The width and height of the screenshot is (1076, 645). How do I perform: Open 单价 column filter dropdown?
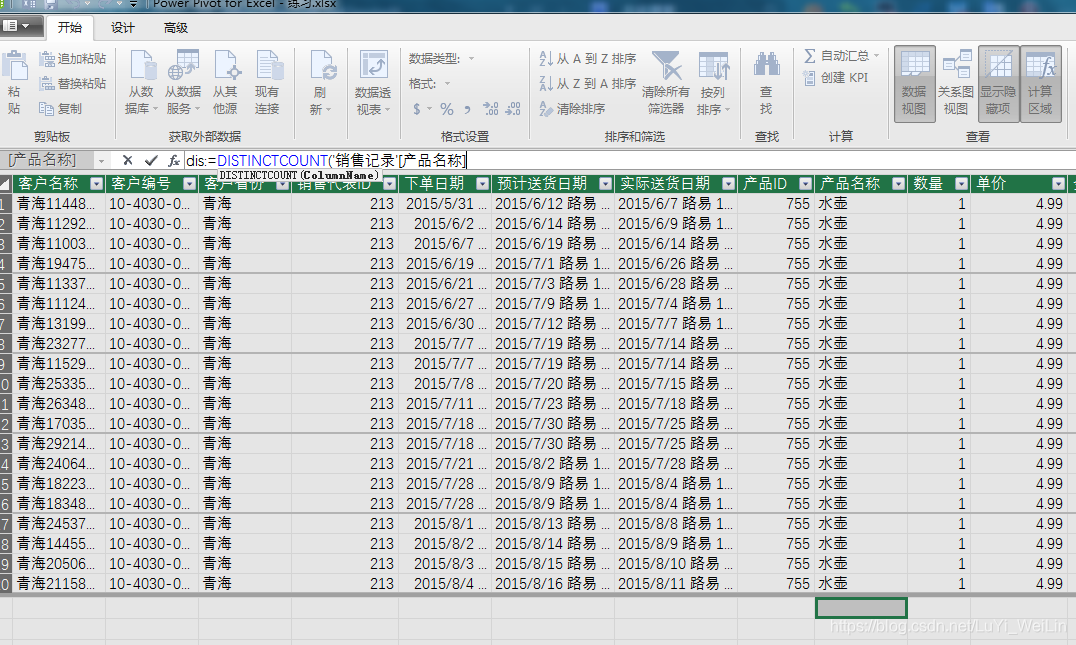click(x=1059, y=184)
